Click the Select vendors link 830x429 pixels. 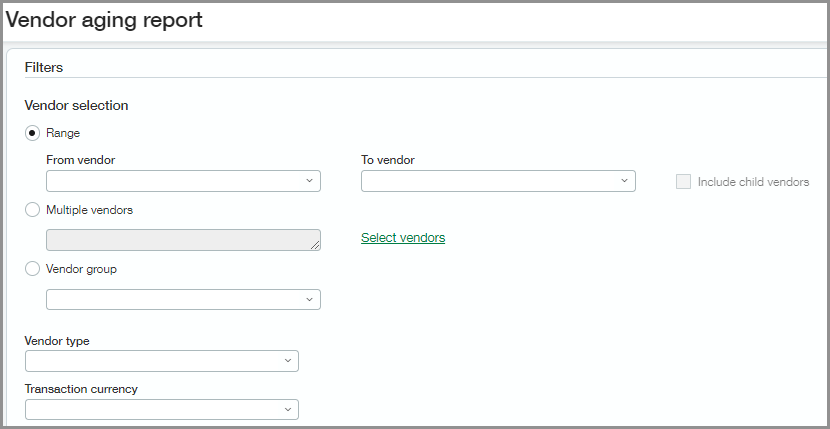click(403, 238)
